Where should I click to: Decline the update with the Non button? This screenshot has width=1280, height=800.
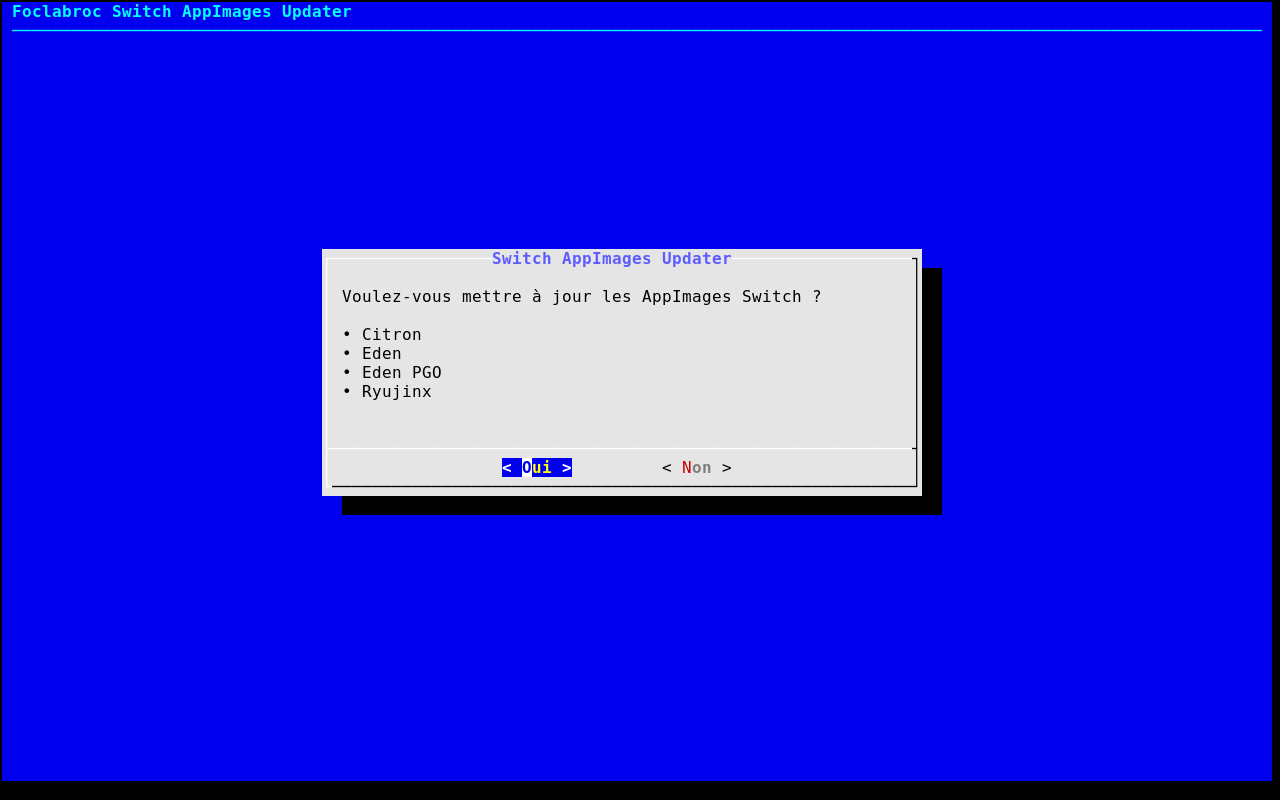coord(697,468)
